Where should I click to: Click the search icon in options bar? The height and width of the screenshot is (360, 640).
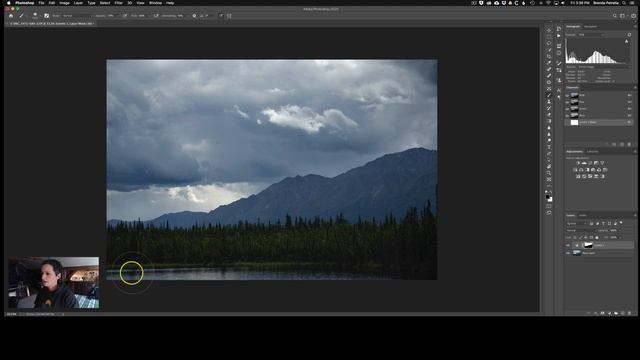(615, 16)
